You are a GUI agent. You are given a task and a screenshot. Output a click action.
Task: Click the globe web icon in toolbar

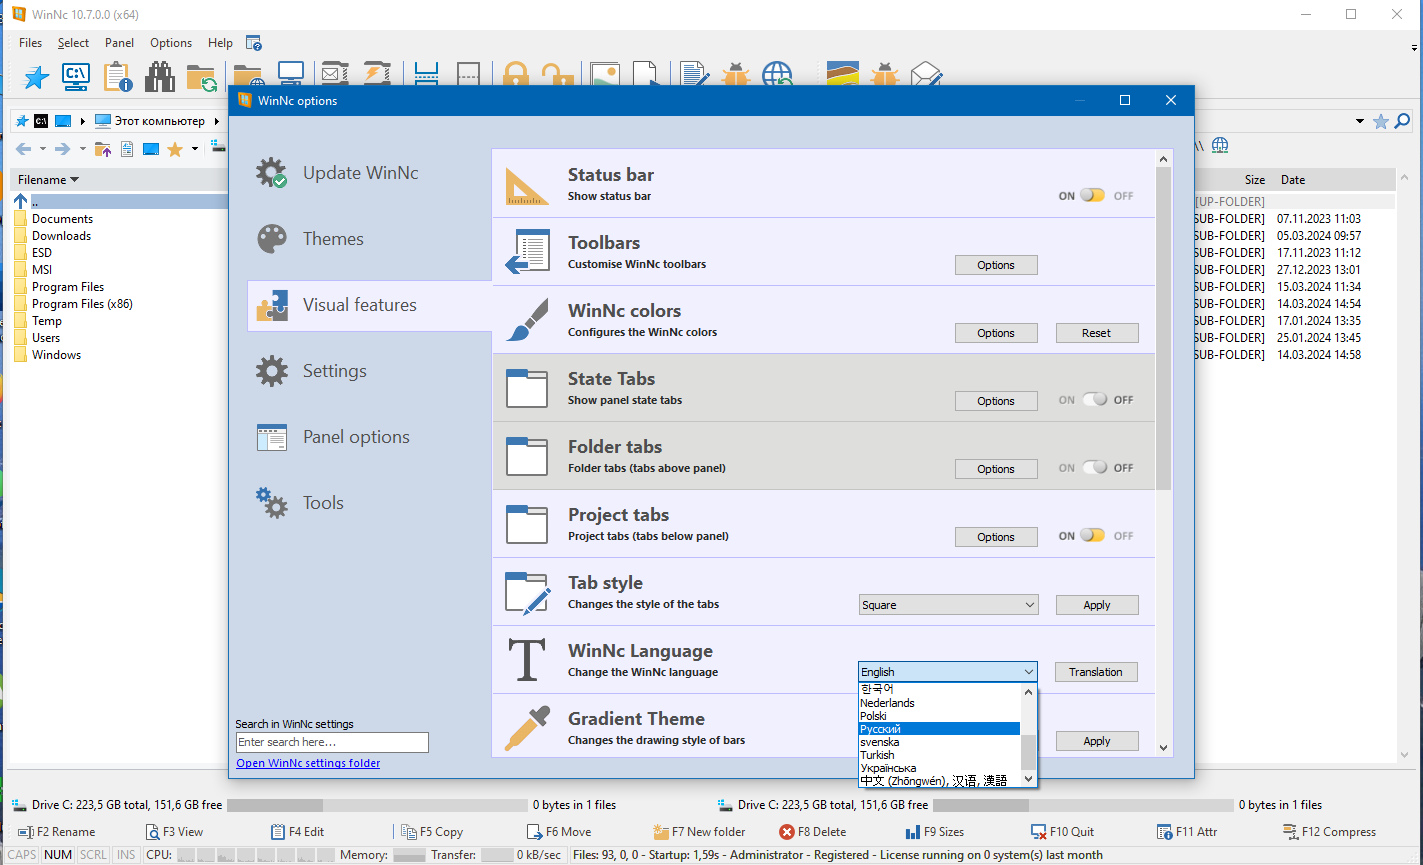coord(777,76)
